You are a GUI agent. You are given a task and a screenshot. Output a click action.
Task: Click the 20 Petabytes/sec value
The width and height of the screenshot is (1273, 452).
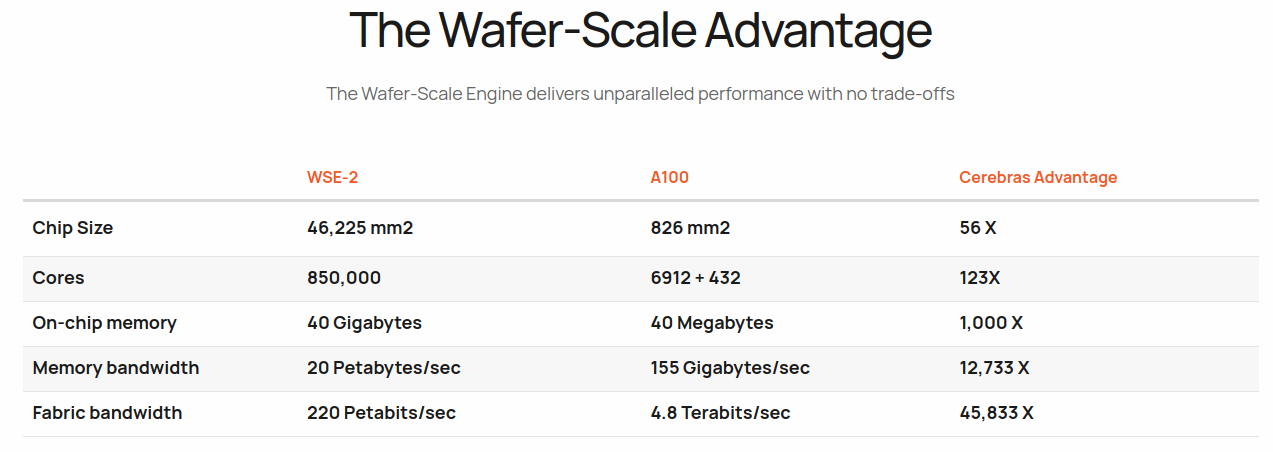(384, 368)
